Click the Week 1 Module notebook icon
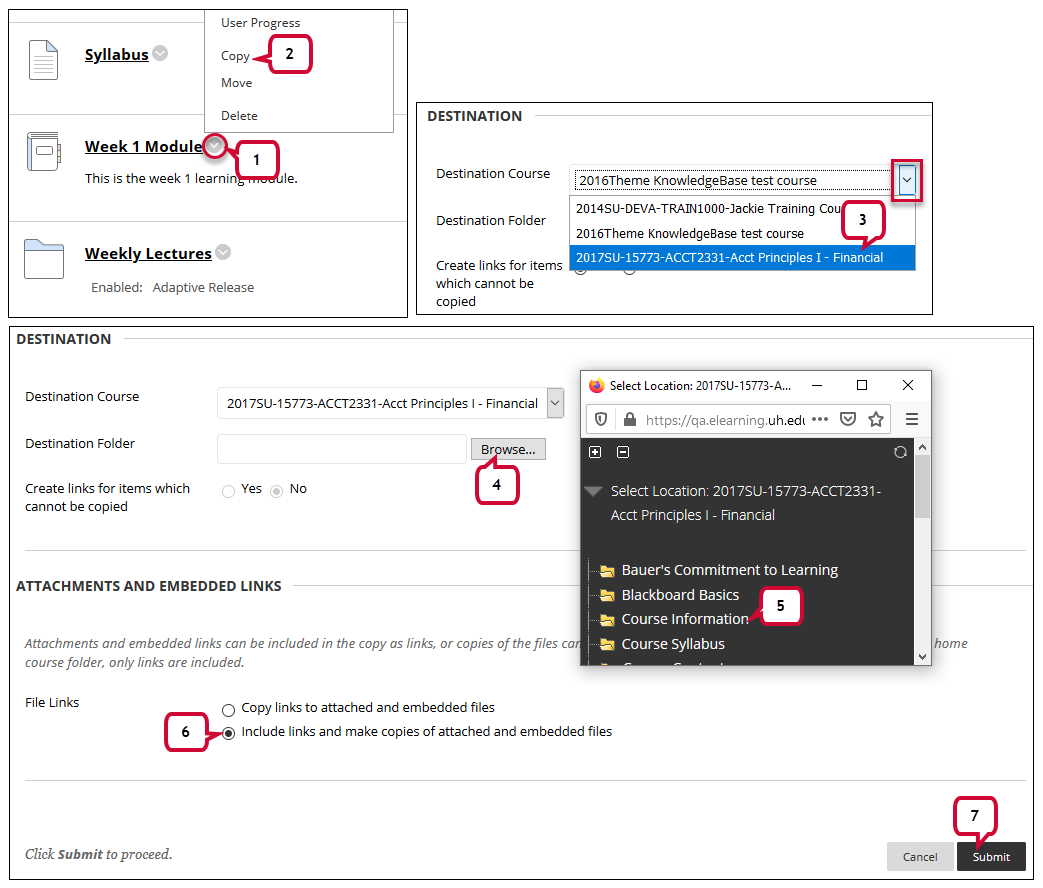Screen dimensions: 1043x888 tap(44, 151)
